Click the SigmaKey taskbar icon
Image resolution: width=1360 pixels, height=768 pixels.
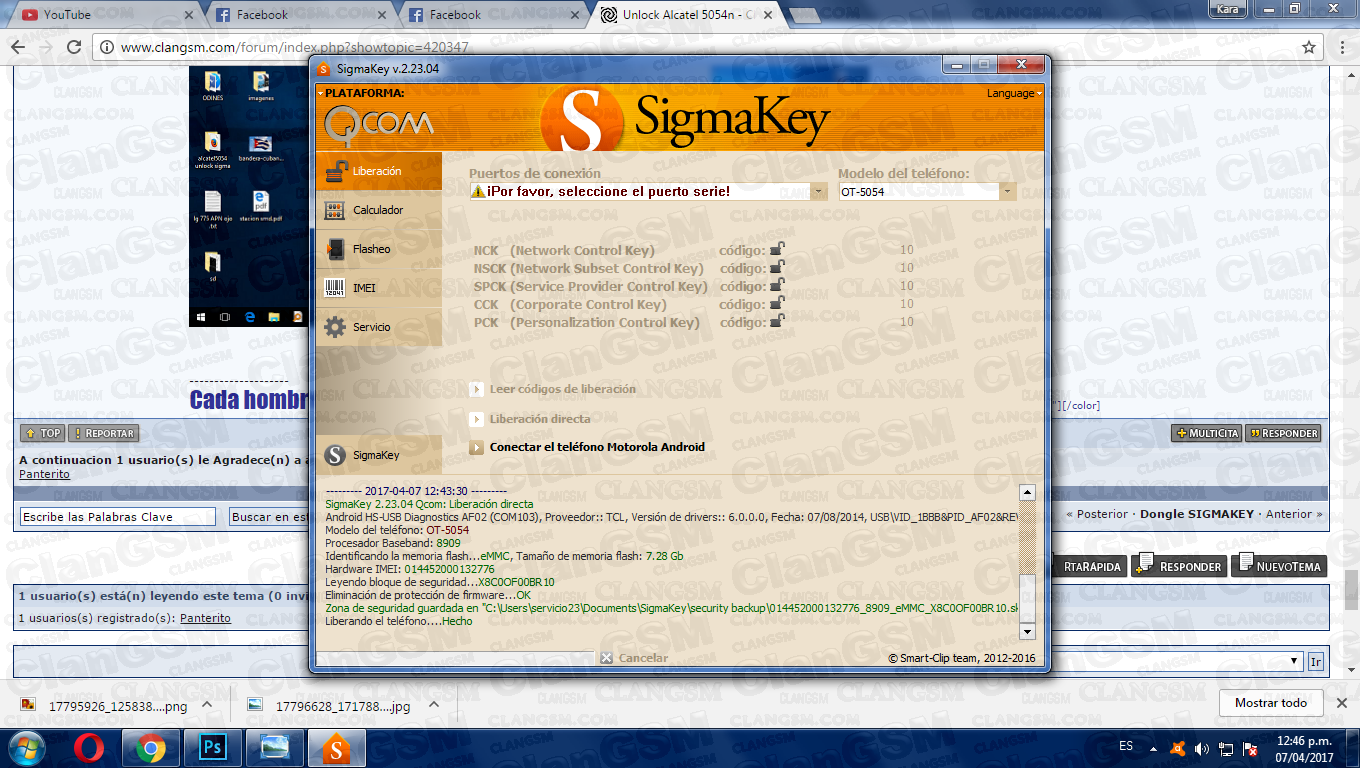coord(337,748)
